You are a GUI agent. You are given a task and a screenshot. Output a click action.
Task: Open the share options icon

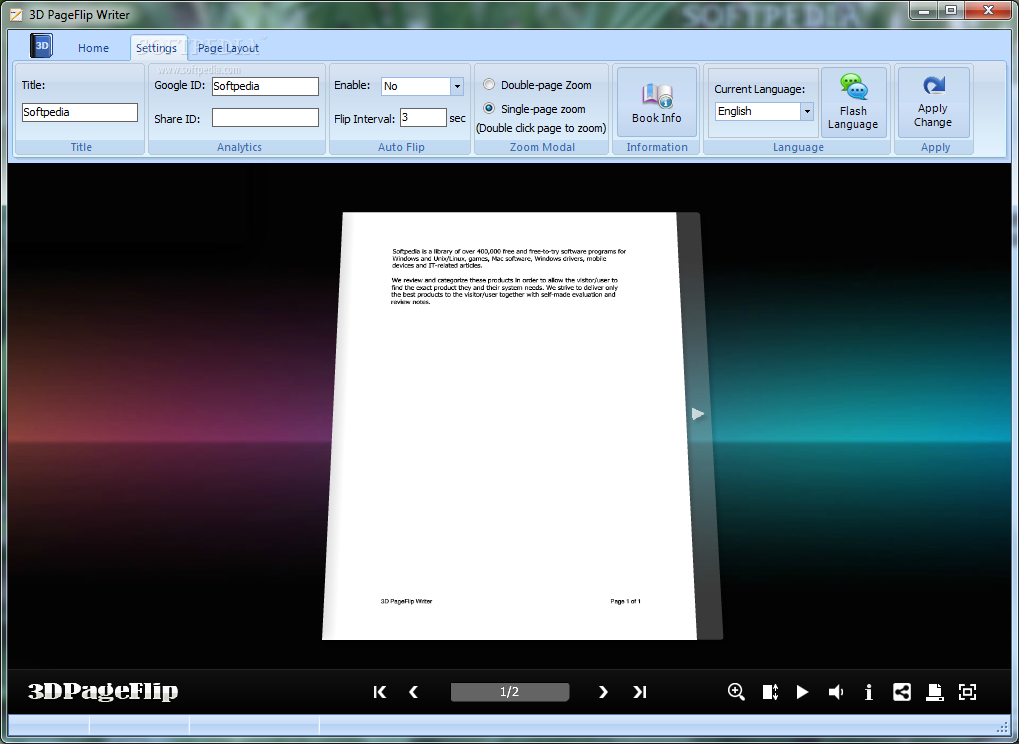(902, 692)
